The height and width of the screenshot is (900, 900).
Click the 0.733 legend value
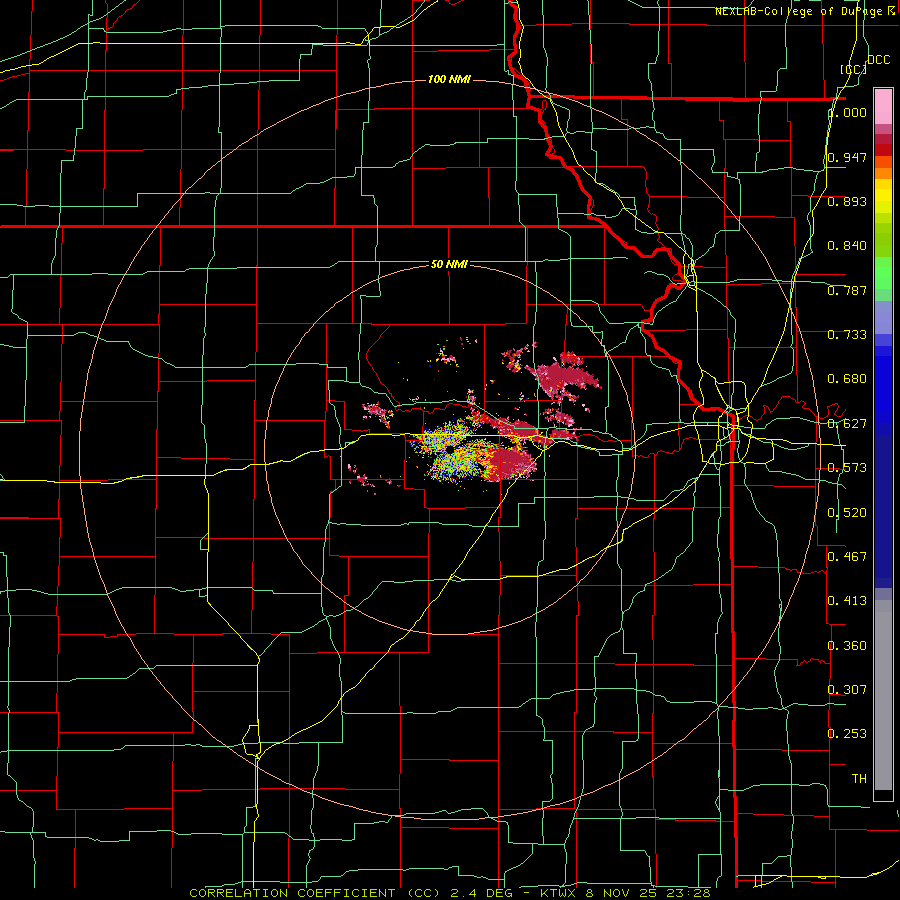tap(847, 335)
